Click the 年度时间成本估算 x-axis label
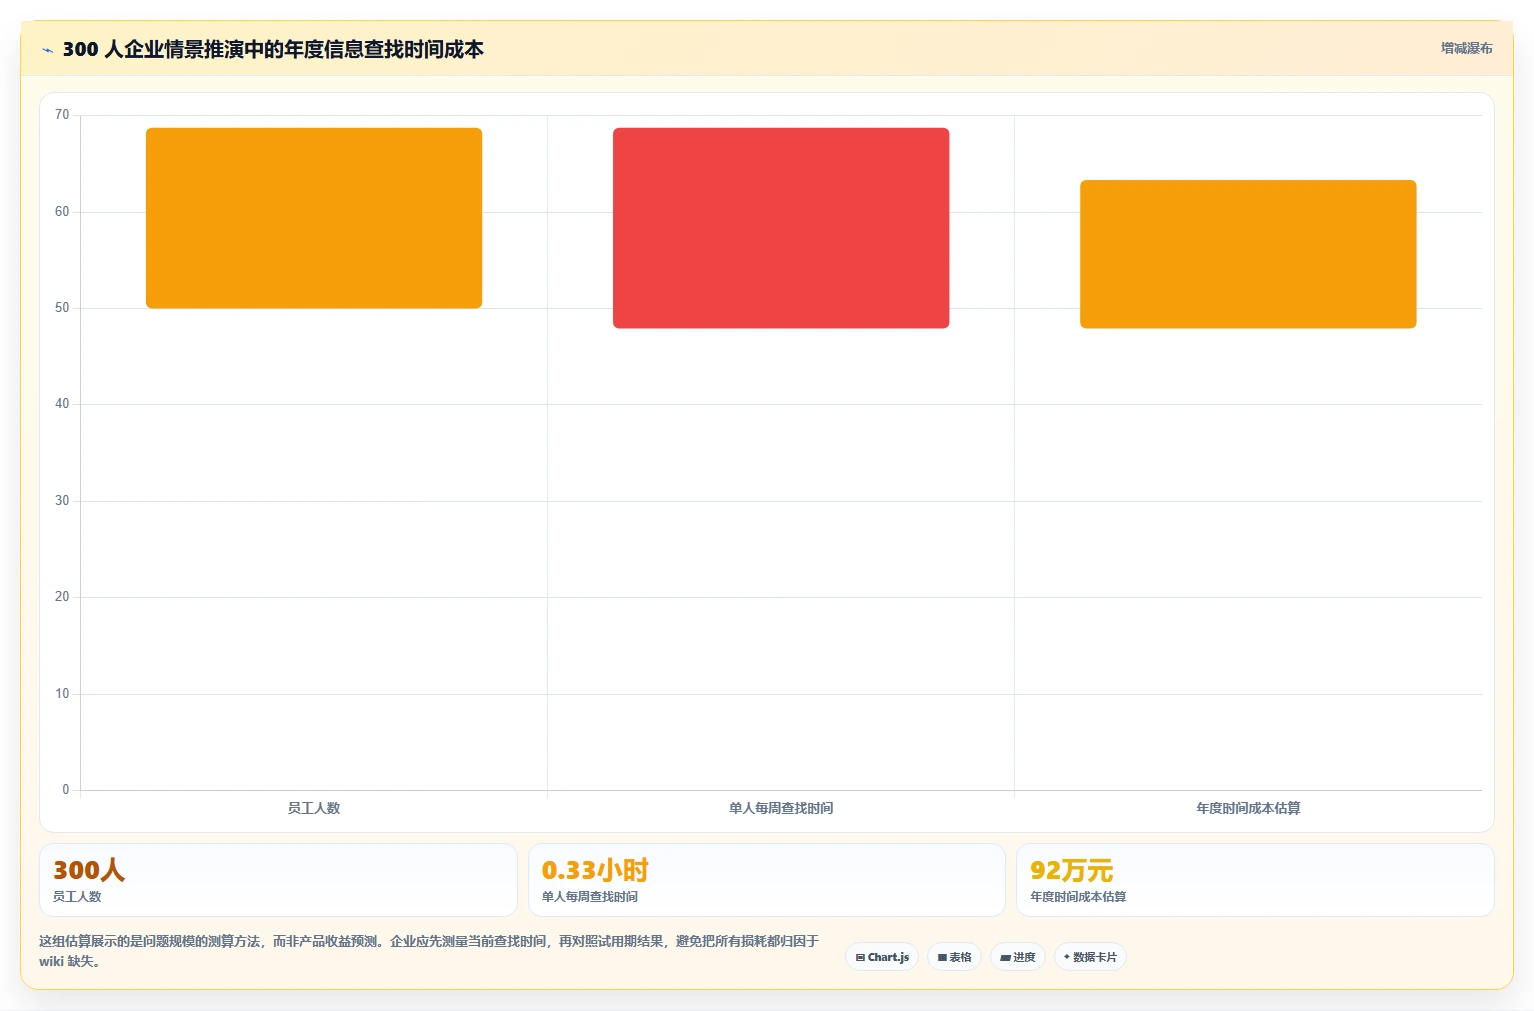The height and width of the screenshot is (1011, 1534). 1248,808
